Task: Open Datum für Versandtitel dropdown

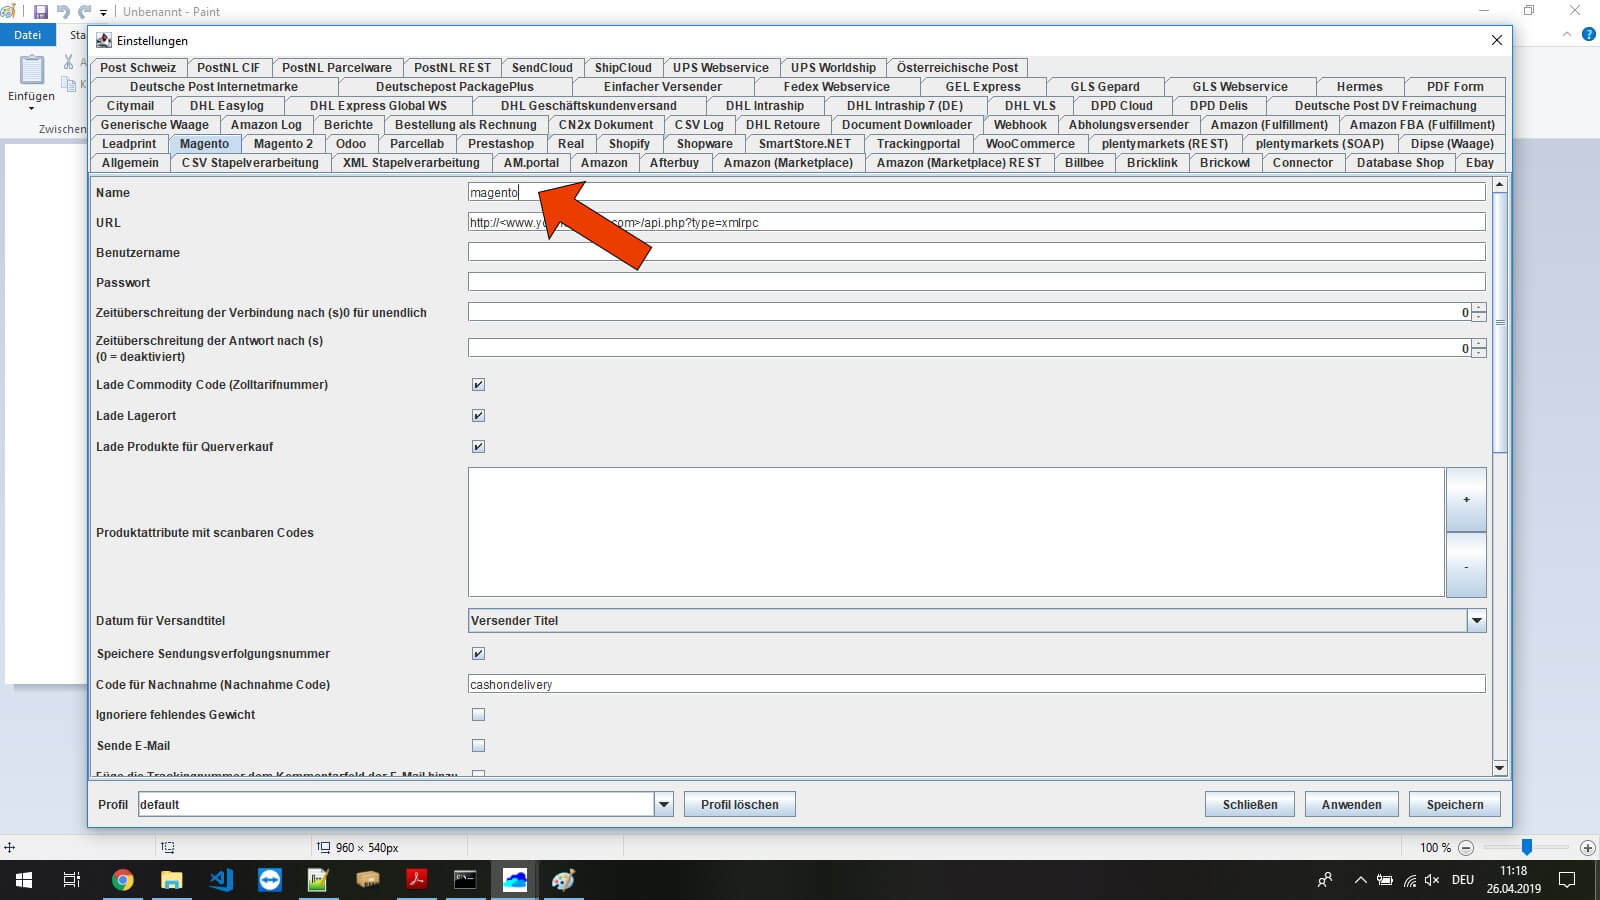Action: [x=1476, y=621]
